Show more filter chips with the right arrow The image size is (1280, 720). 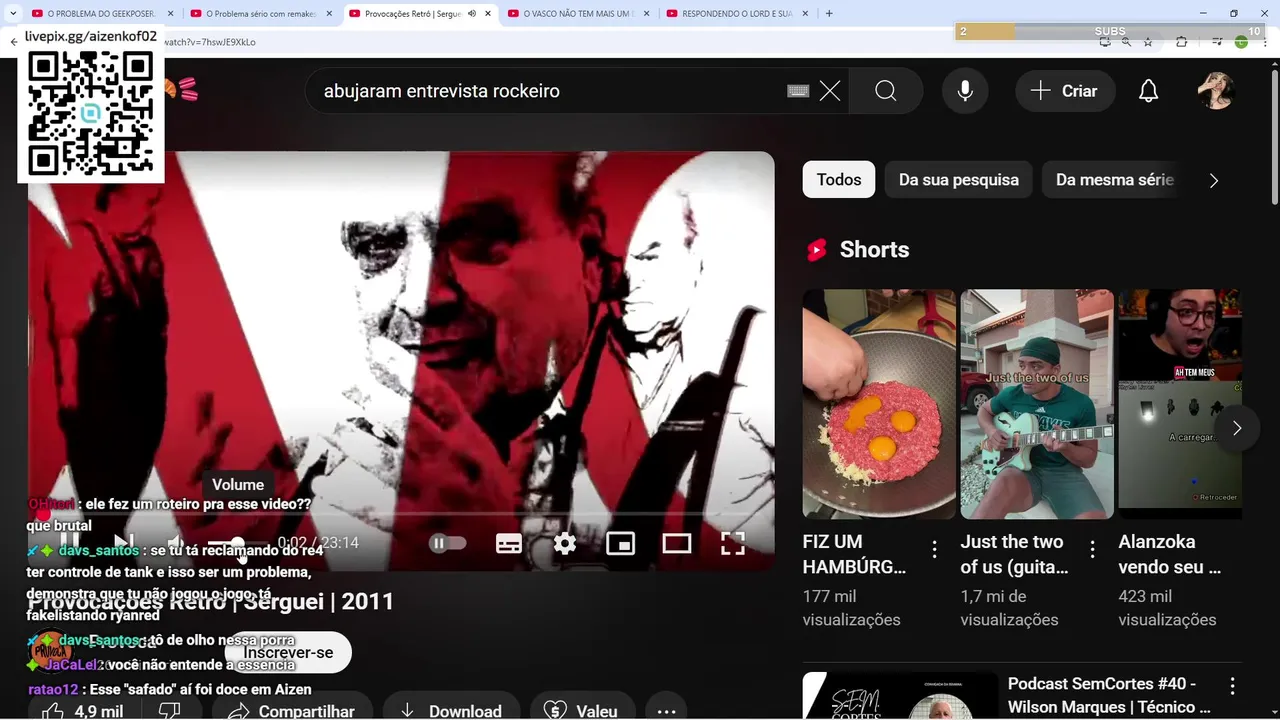coord(1214,180)
